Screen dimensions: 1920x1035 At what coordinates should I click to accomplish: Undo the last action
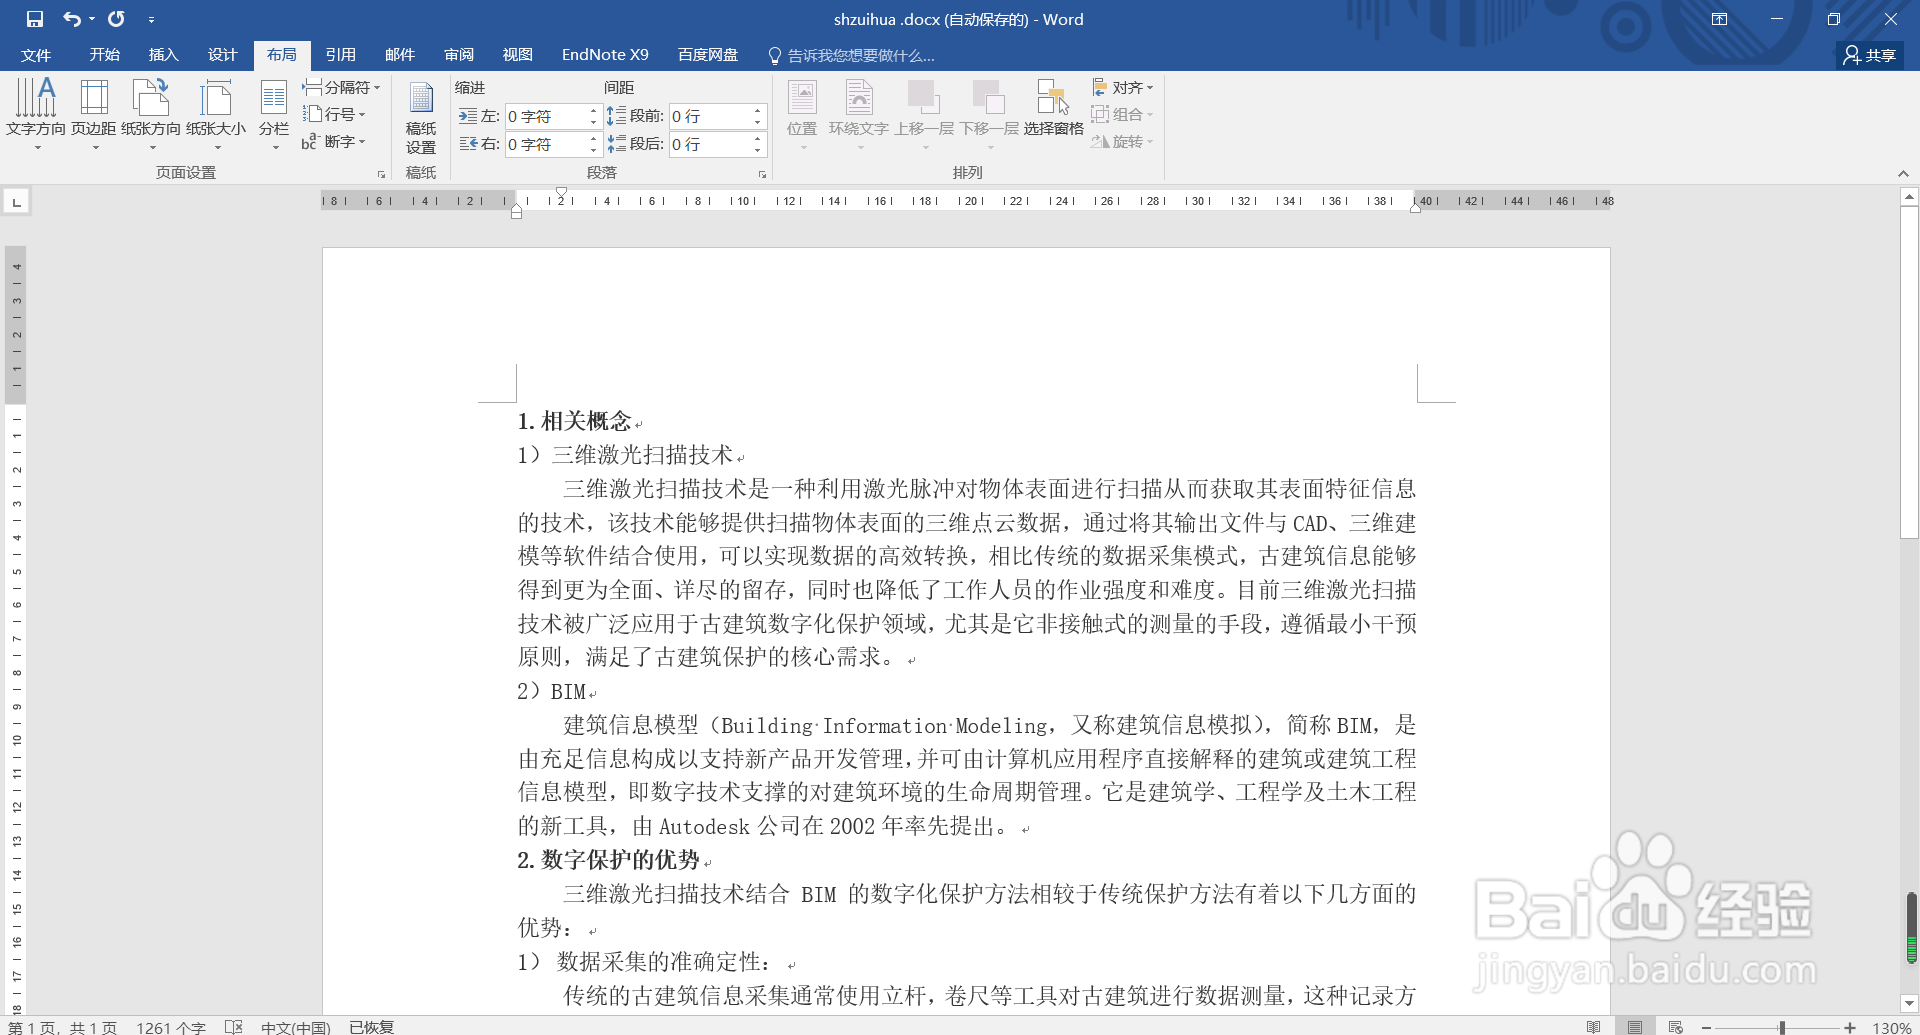coord(71,19)
